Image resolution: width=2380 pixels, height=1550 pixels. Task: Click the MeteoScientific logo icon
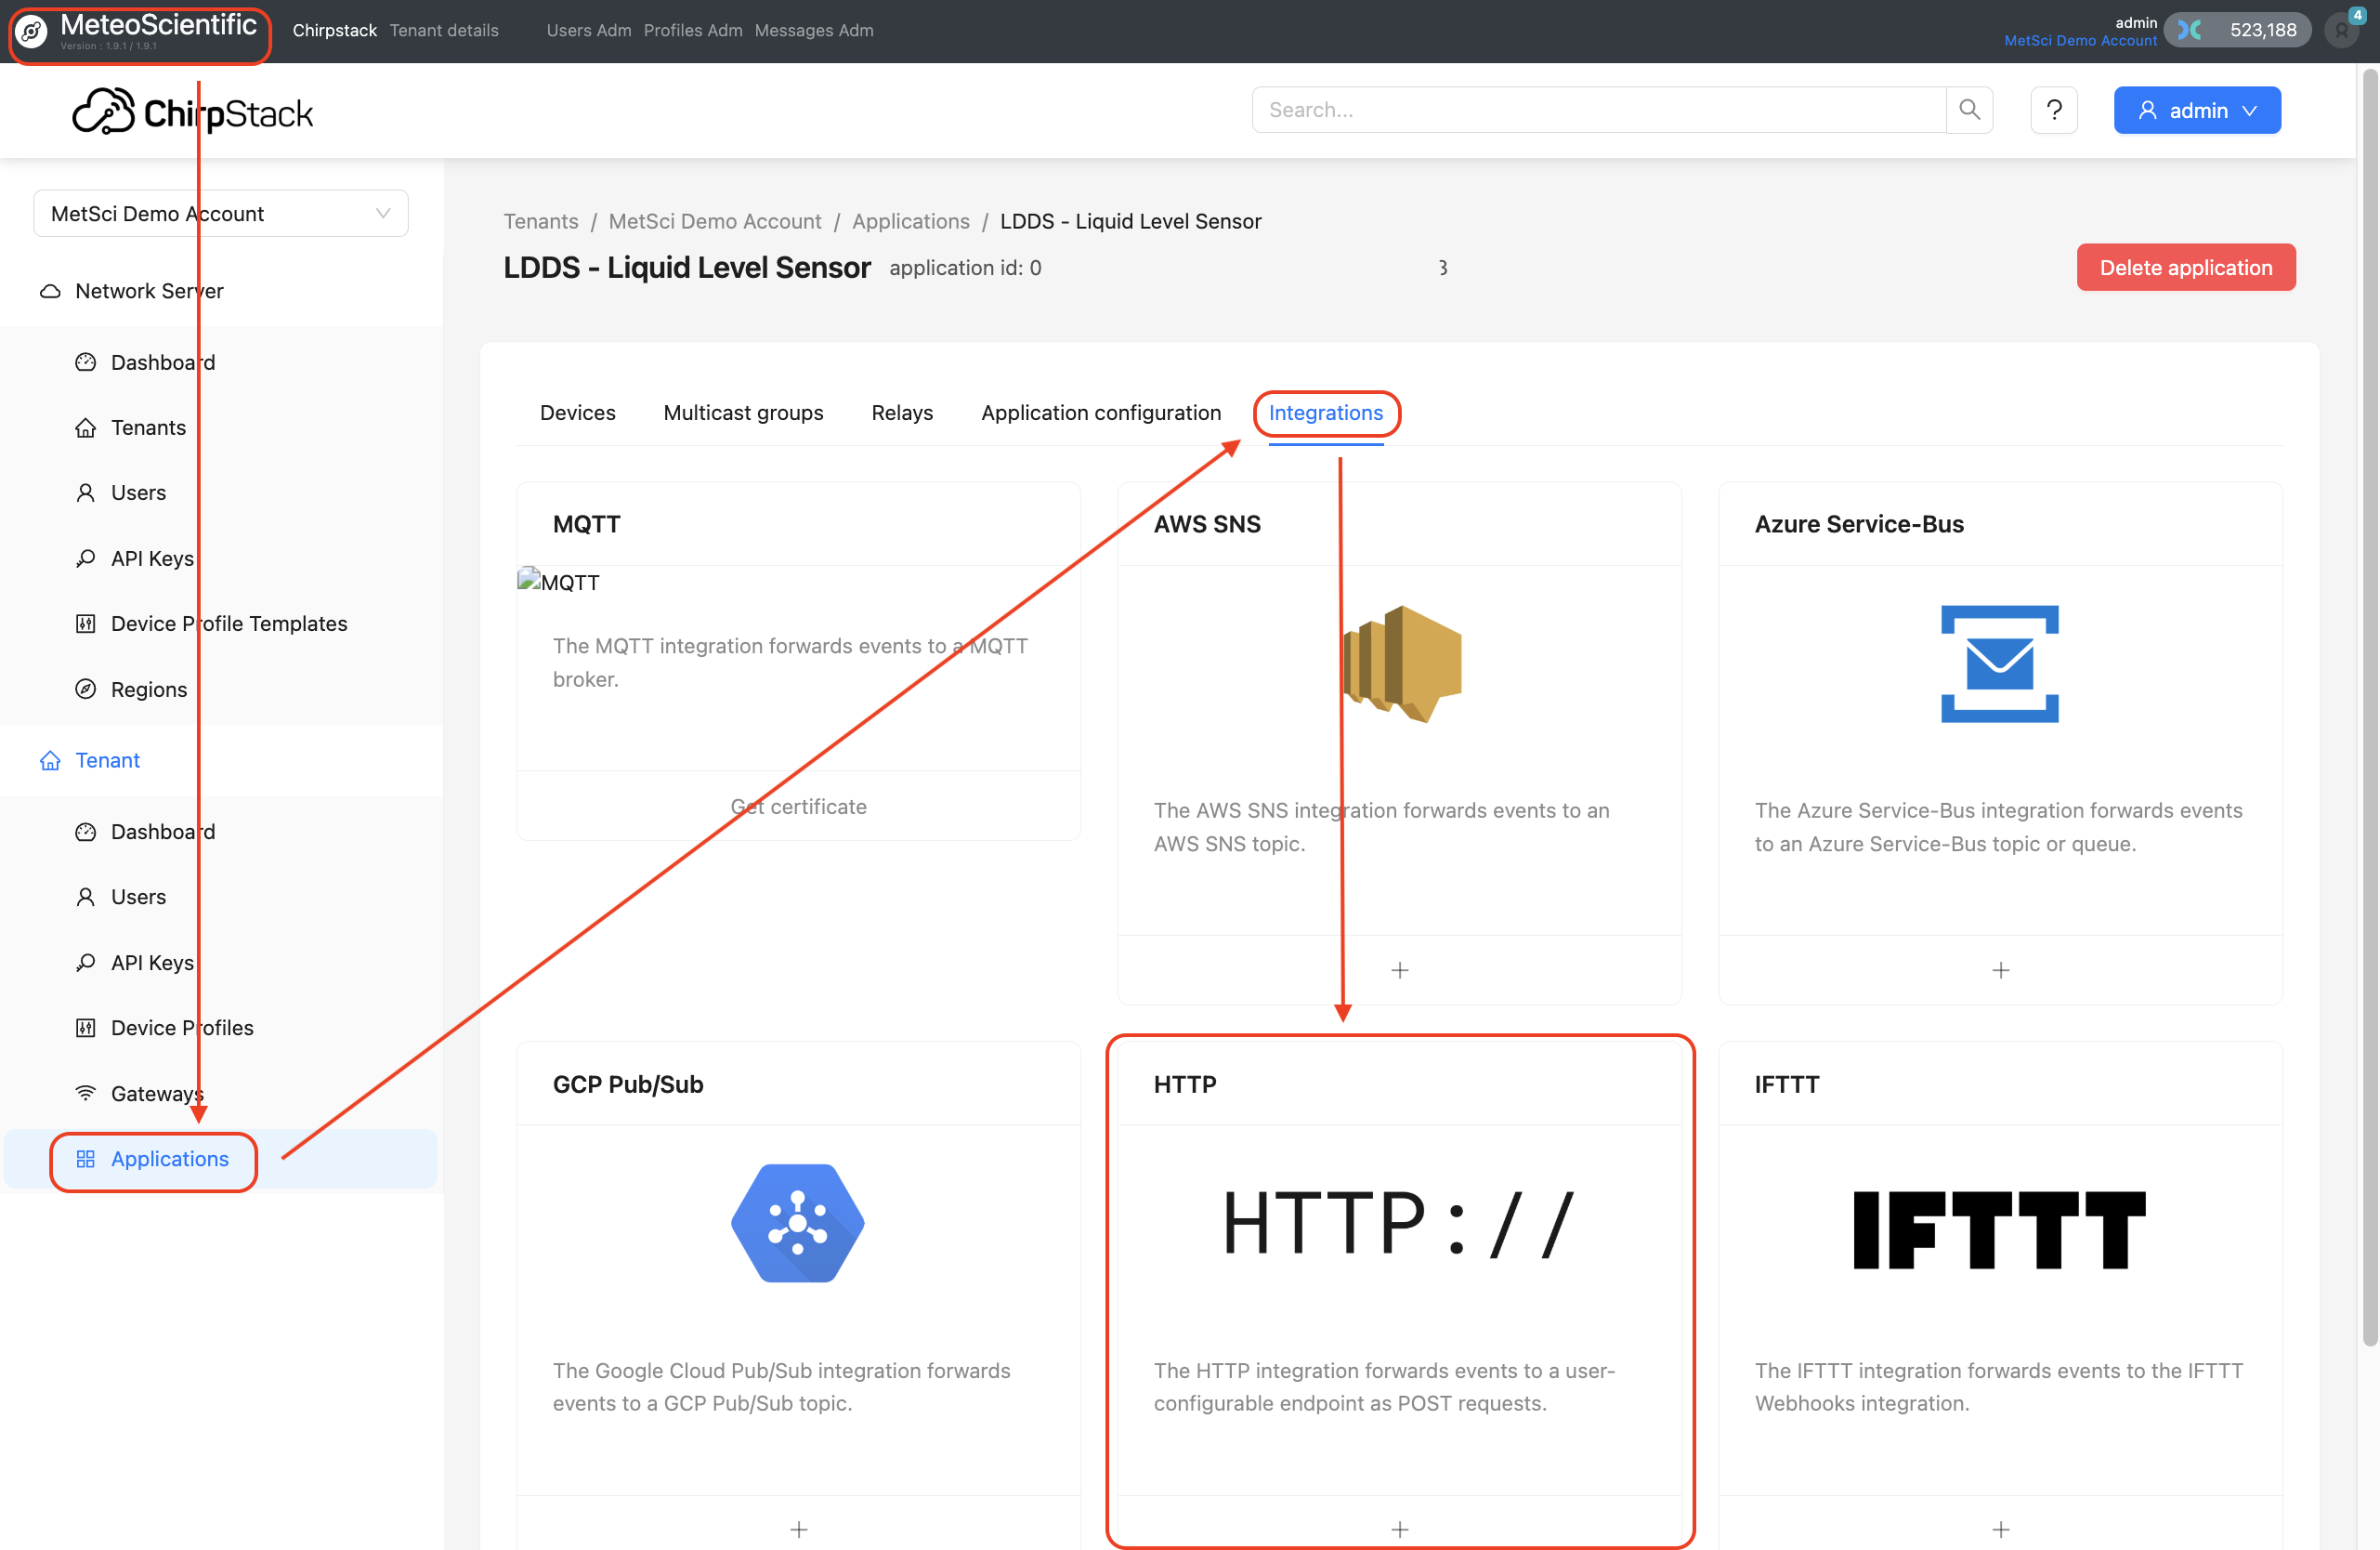[x=32, y=31]
